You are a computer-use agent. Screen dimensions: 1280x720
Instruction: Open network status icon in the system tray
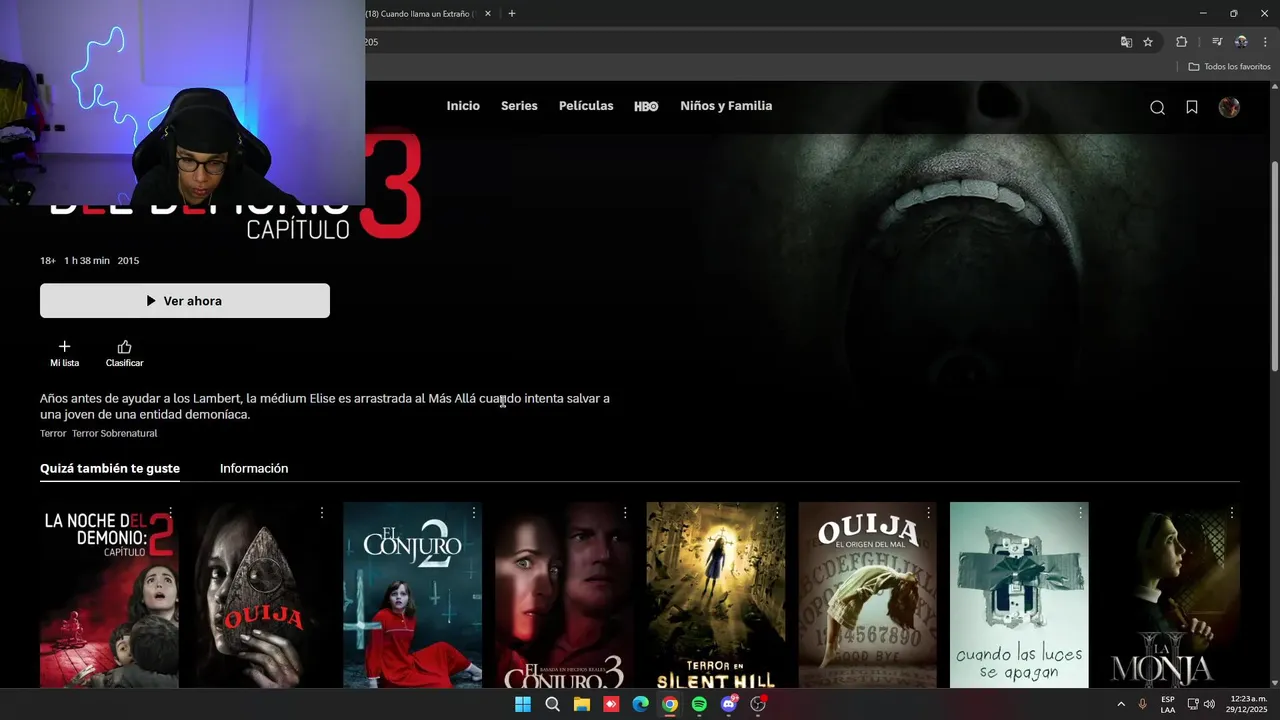(1193, 704)
